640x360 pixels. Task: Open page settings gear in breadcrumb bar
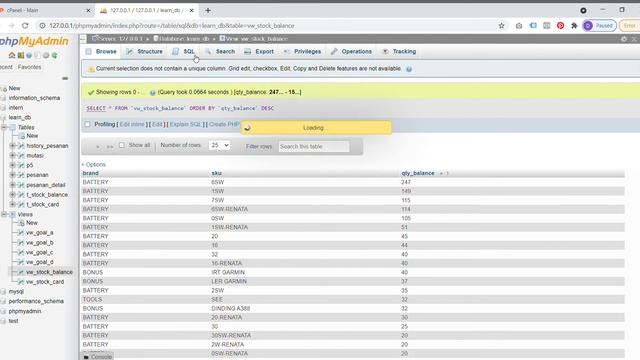click(x=624, y=39)
